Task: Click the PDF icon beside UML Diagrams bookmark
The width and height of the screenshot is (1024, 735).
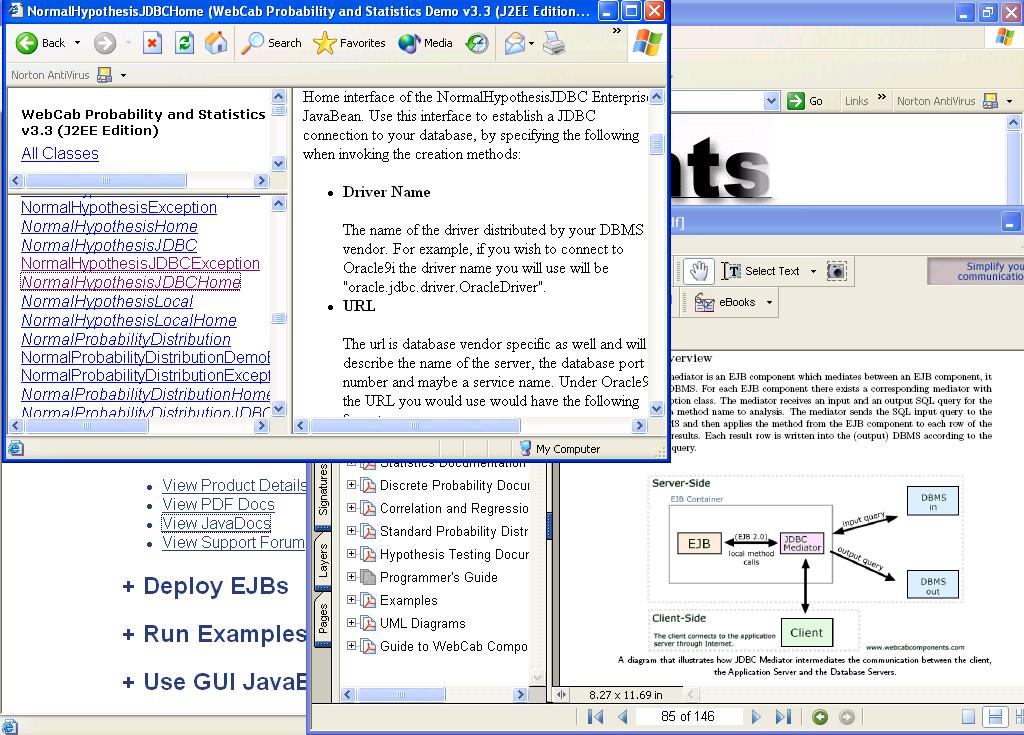Action: 368,623
